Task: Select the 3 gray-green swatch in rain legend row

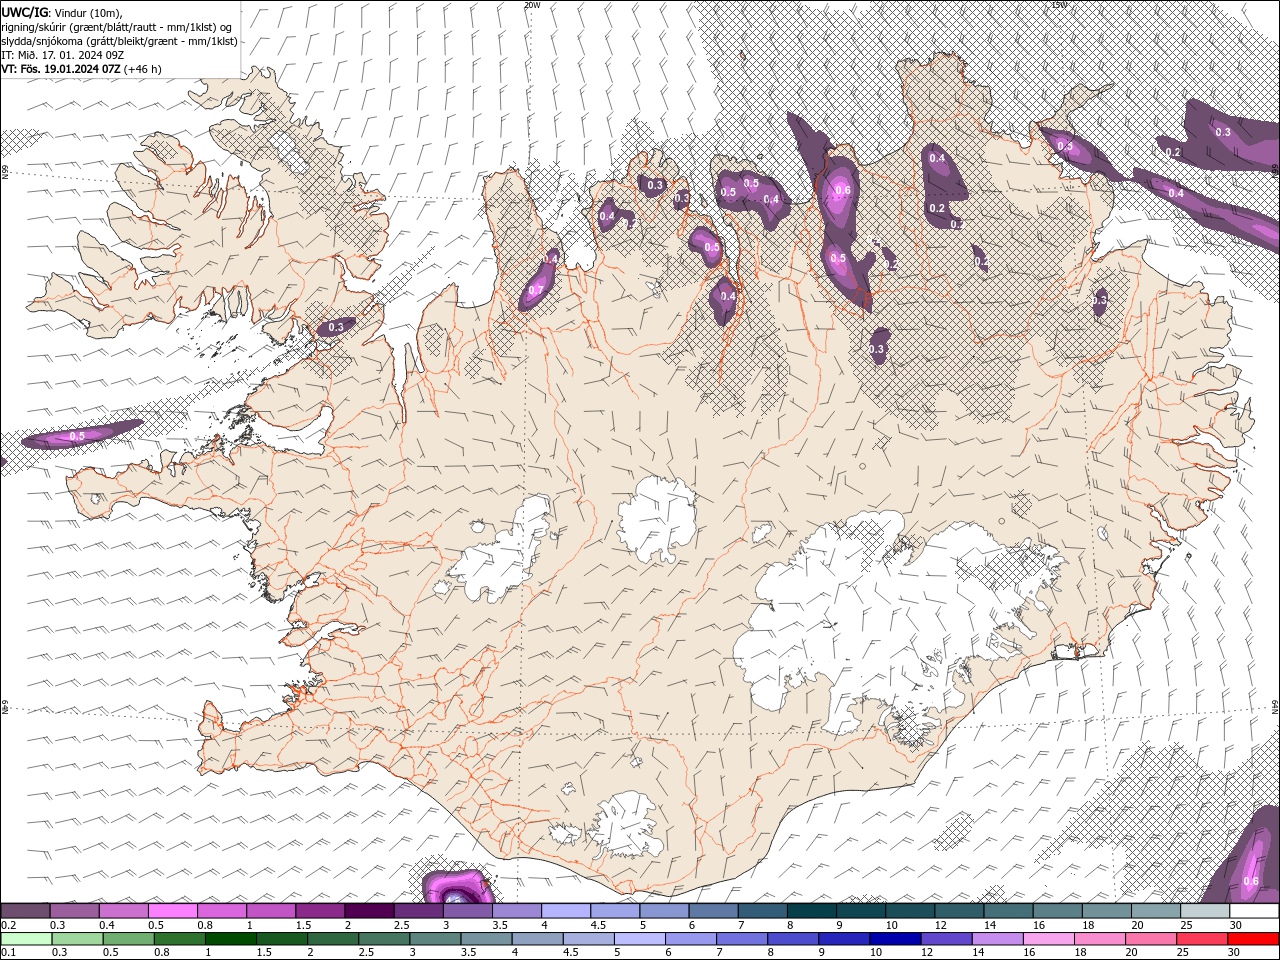Action: click(x=434, y=939)
